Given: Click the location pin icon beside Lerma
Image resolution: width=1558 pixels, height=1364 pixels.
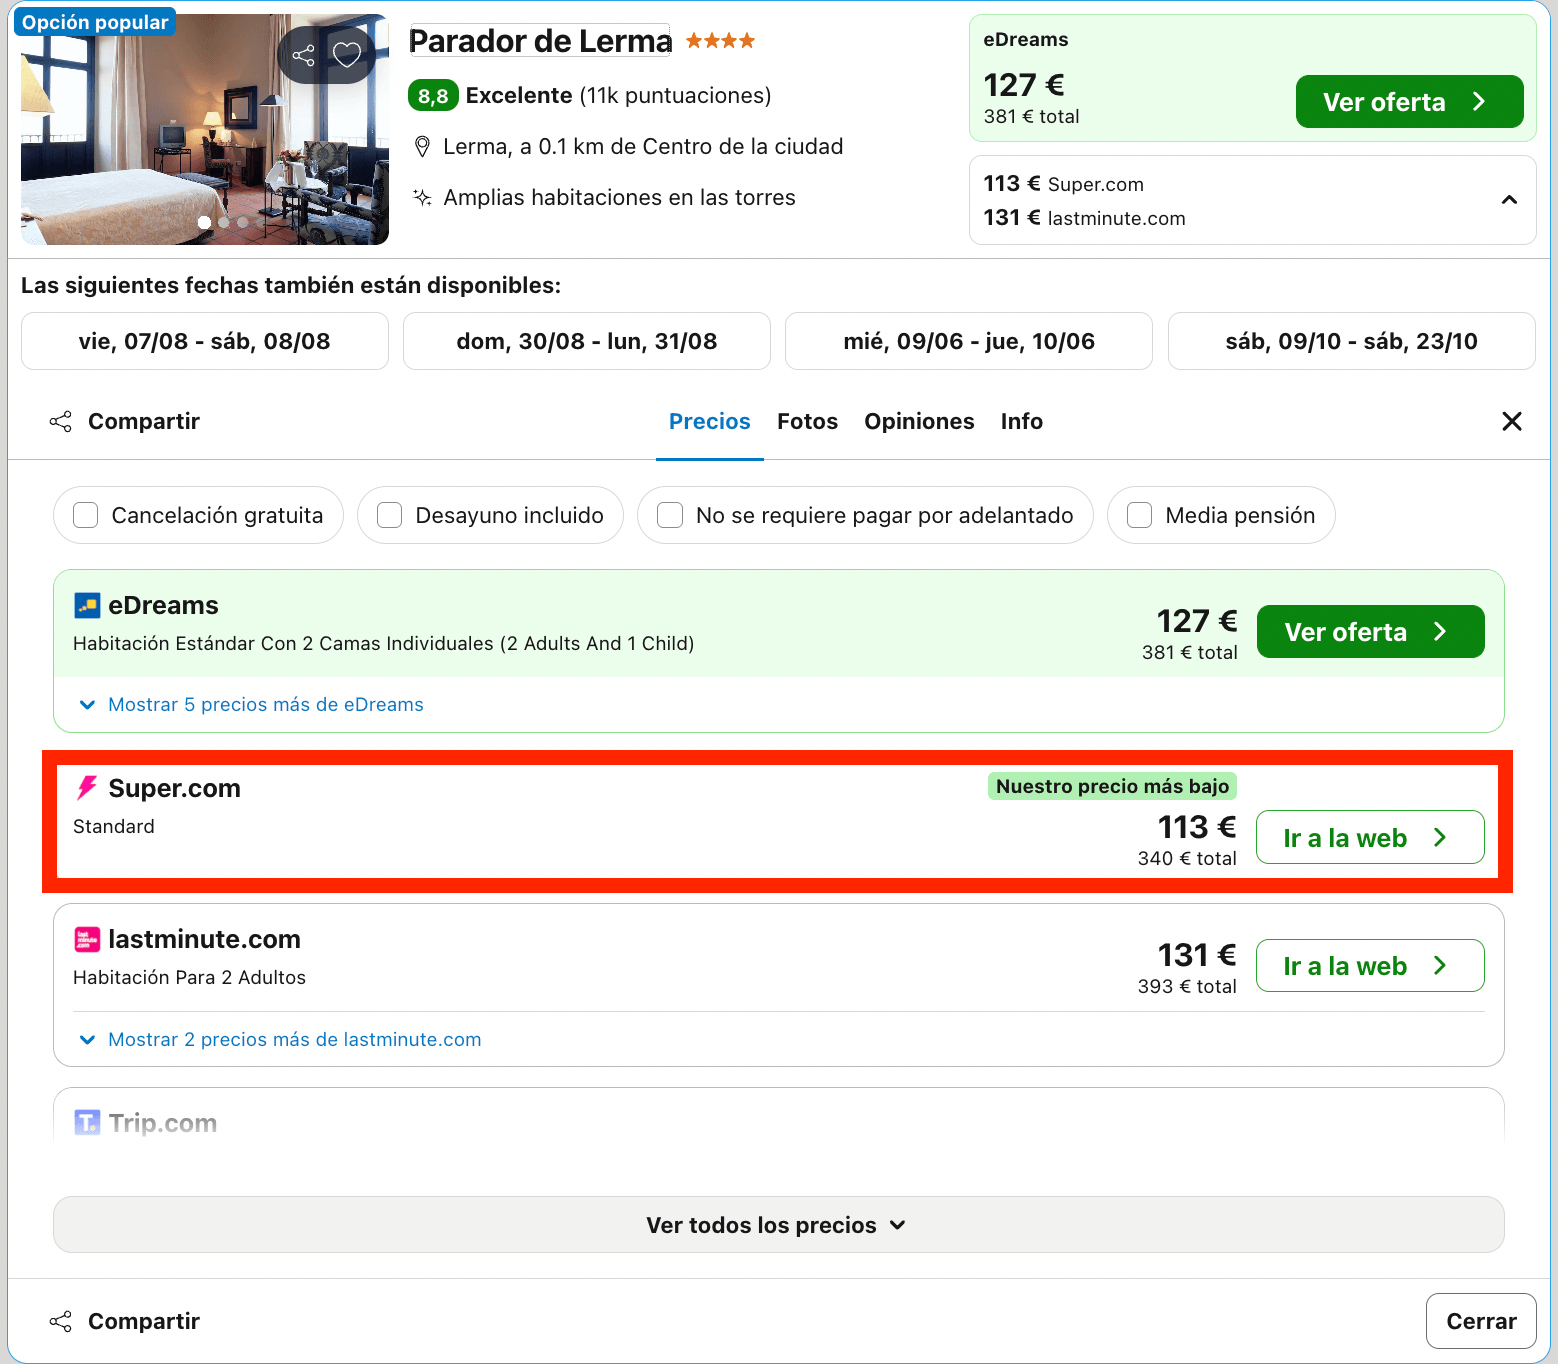Looking at the screenshot, I should click(x=422, y=147).
